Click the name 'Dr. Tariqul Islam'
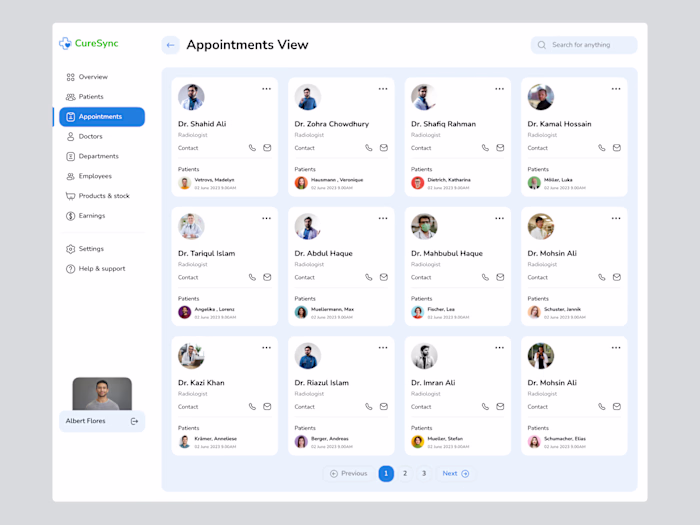The image size is (700, 525). (x=207, y=254)
